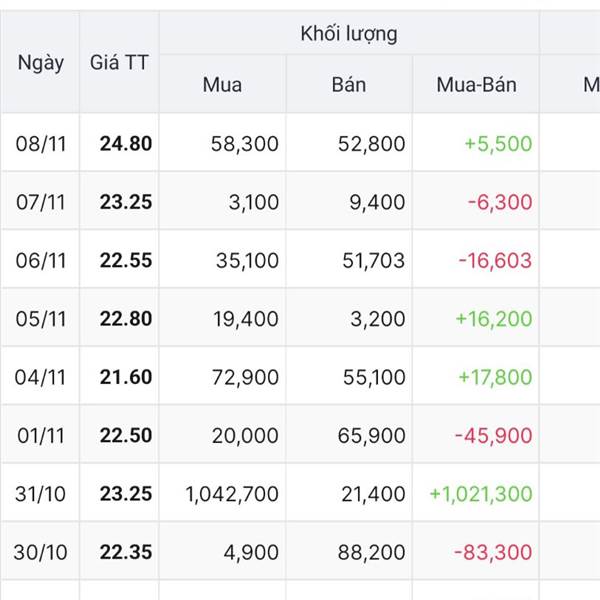Click the Mua-Bán column header

click(x=476, y=85)
